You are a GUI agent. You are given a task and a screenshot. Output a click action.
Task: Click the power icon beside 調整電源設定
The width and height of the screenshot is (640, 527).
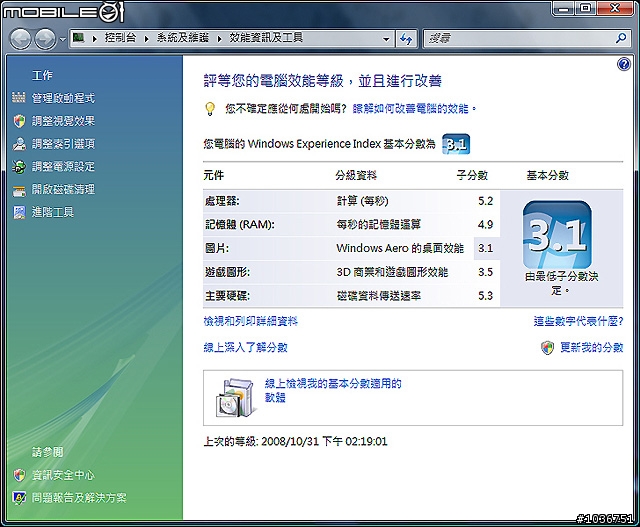click(19, 167)
